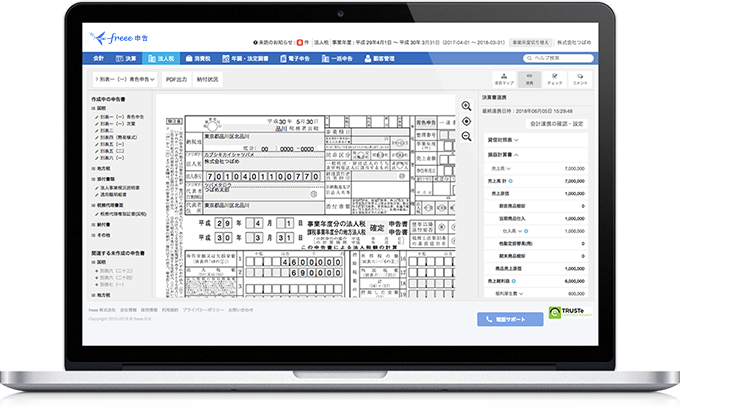Viewport: 730px width, 407px height.
Task: Open the 別表一(一) 青色申告 form dropdown
Action: point(123,77)
